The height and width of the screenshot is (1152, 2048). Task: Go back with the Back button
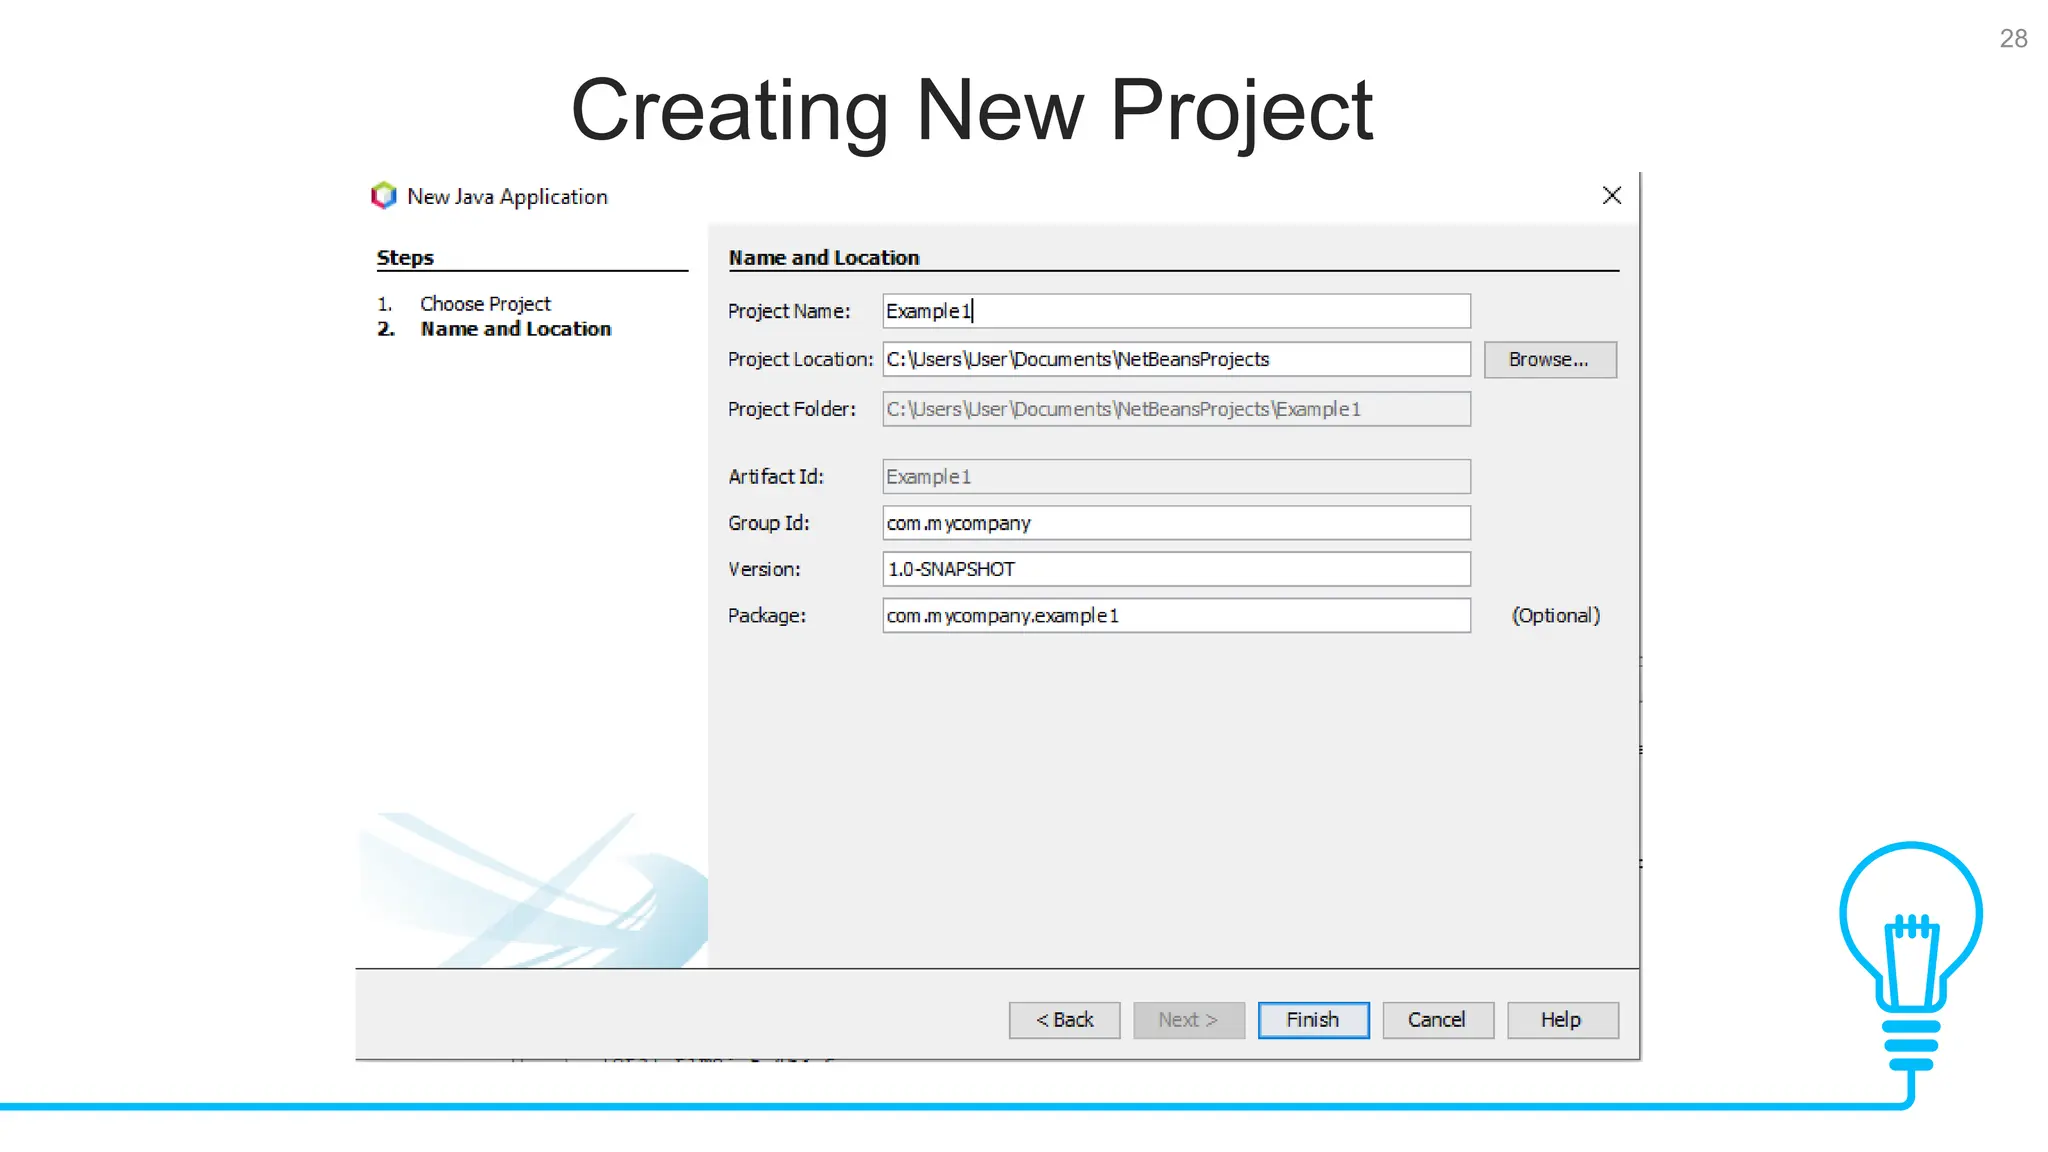(1064, 1020)
